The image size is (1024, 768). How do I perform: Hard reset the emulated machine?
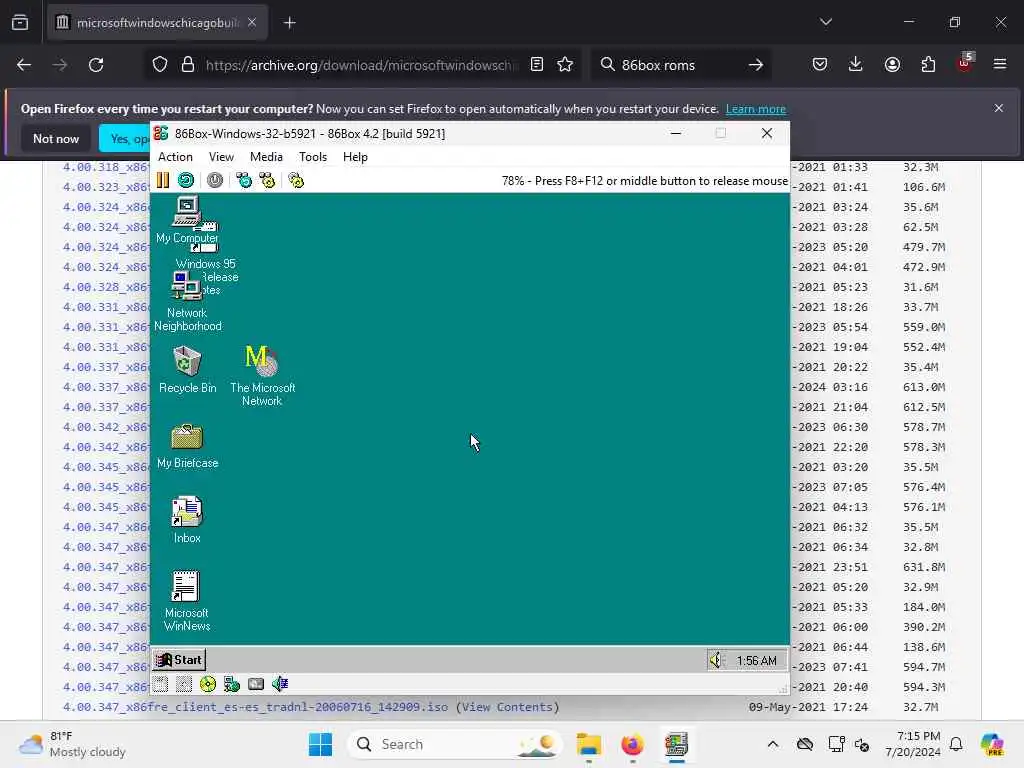(186, 180)
